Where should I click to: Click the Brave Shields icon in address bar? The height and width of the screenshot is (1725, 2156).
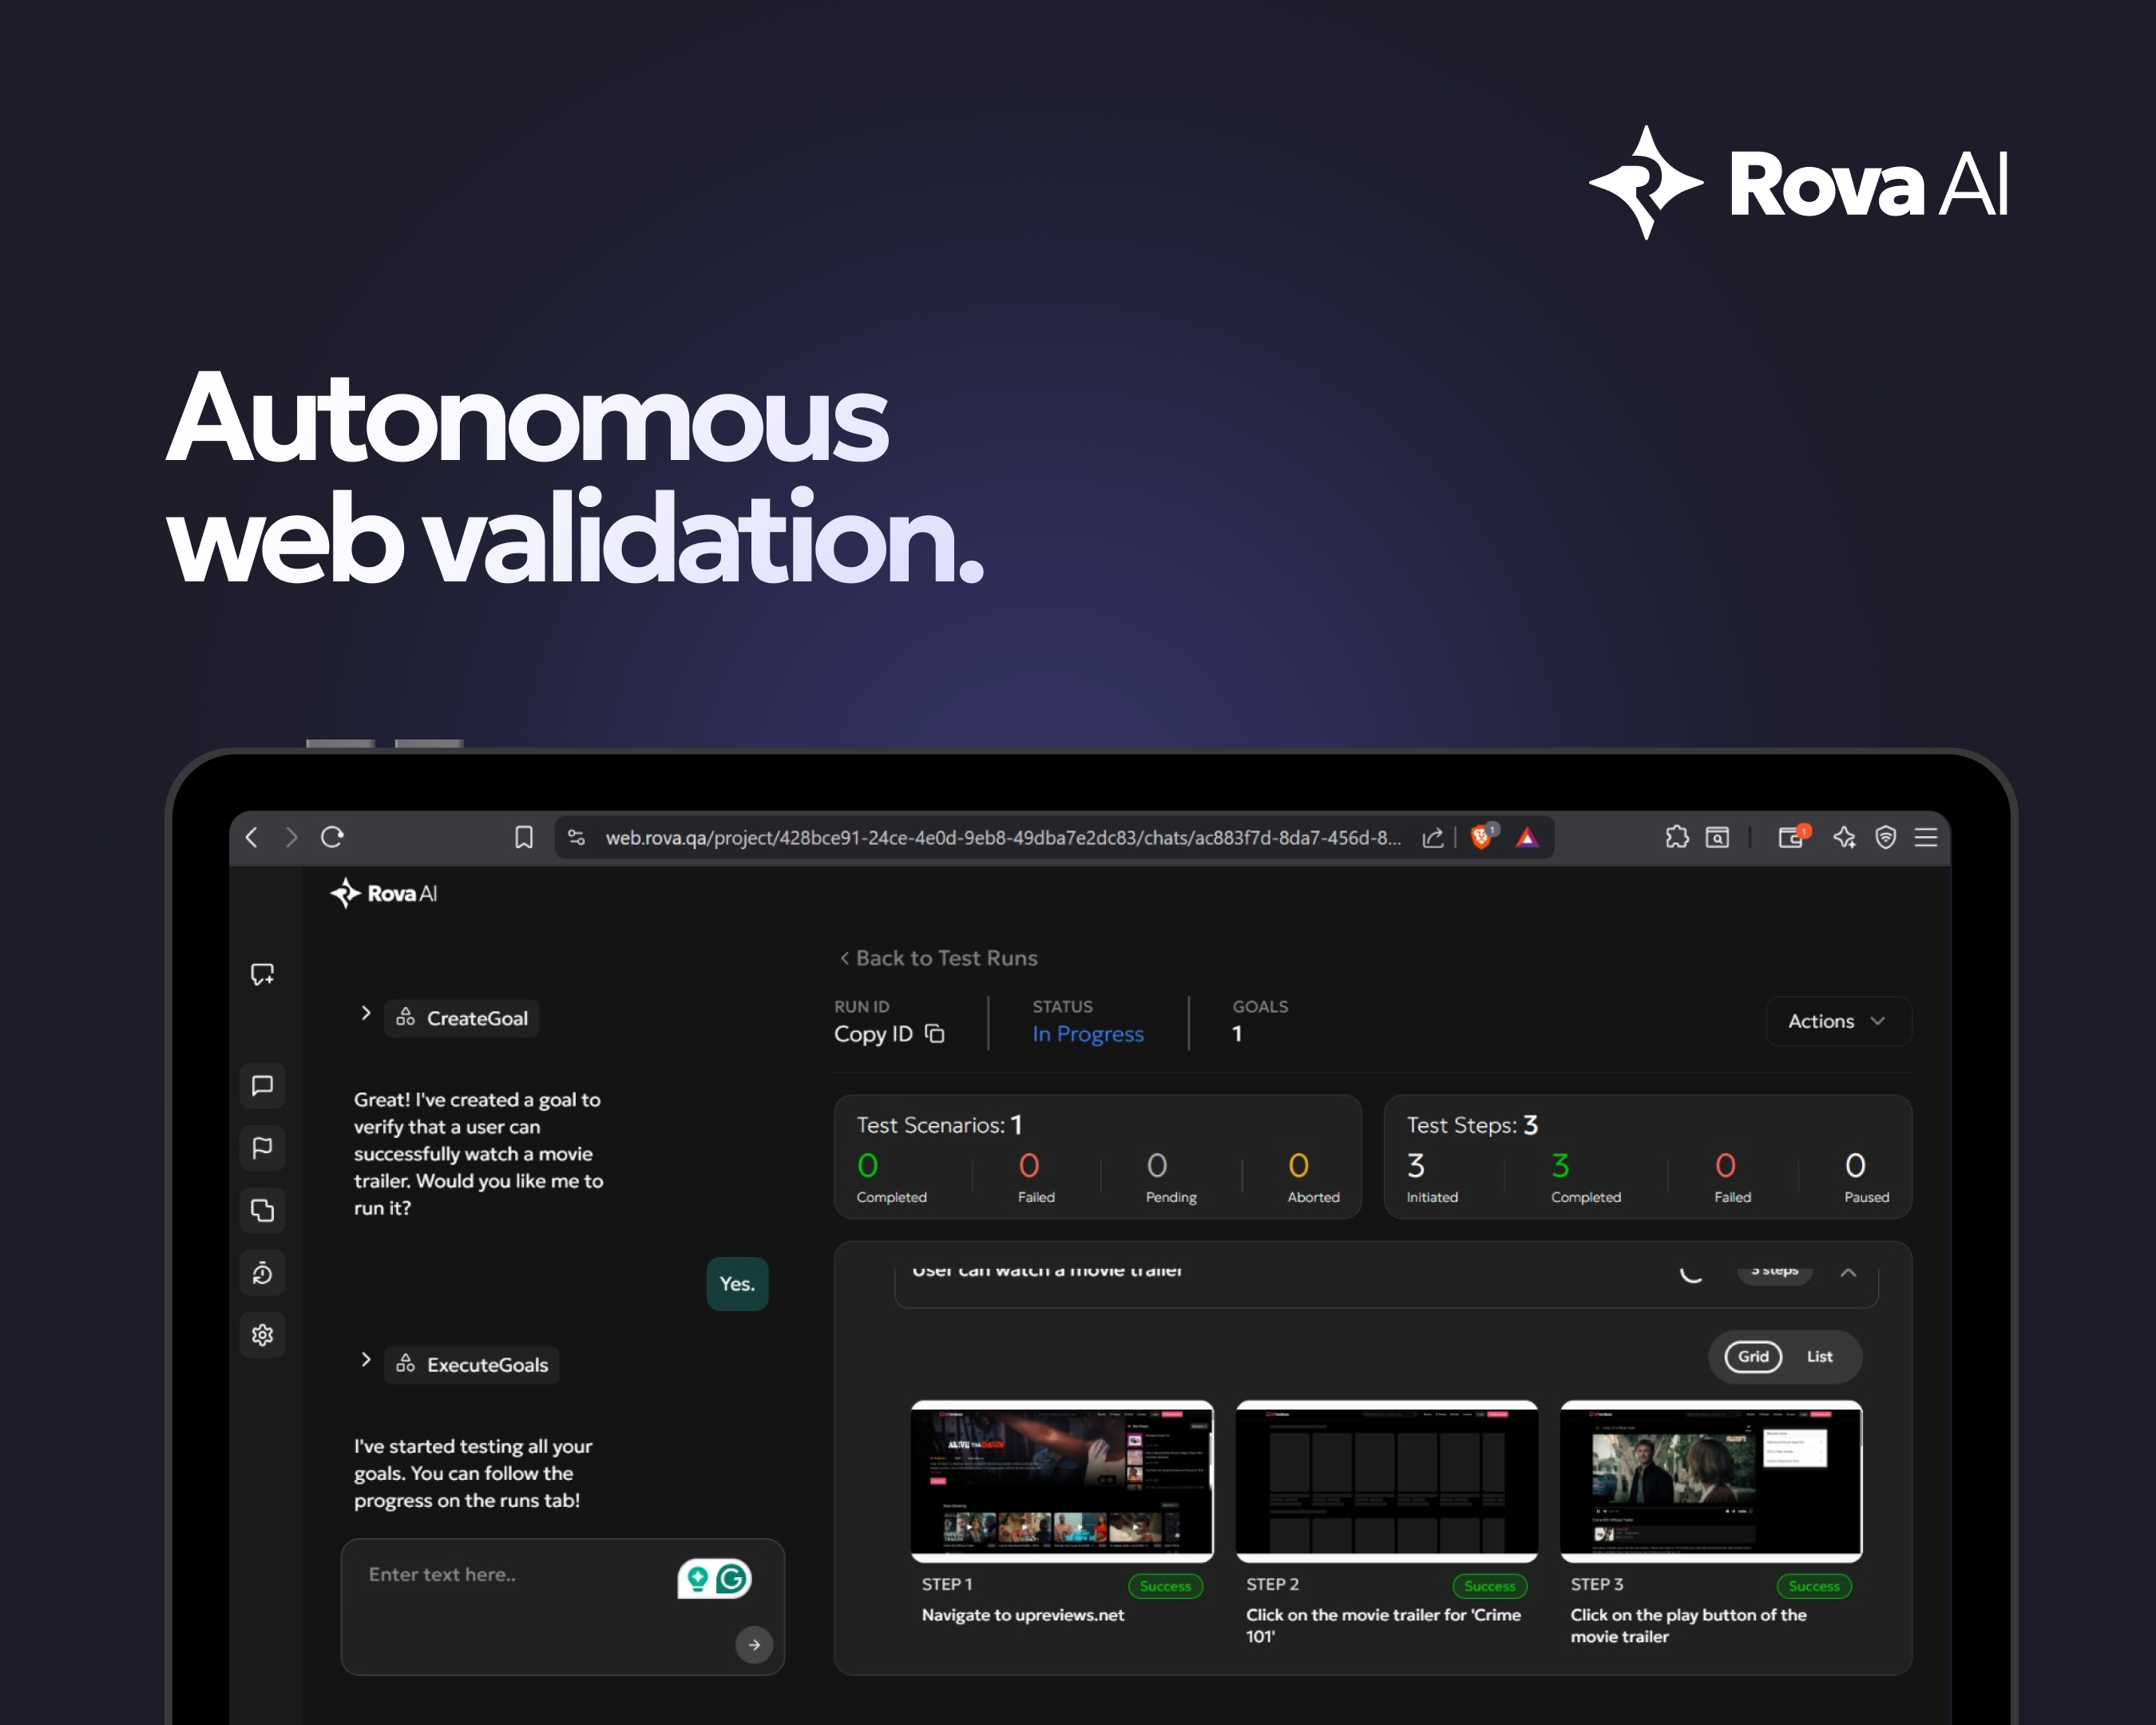point(1481,838)
